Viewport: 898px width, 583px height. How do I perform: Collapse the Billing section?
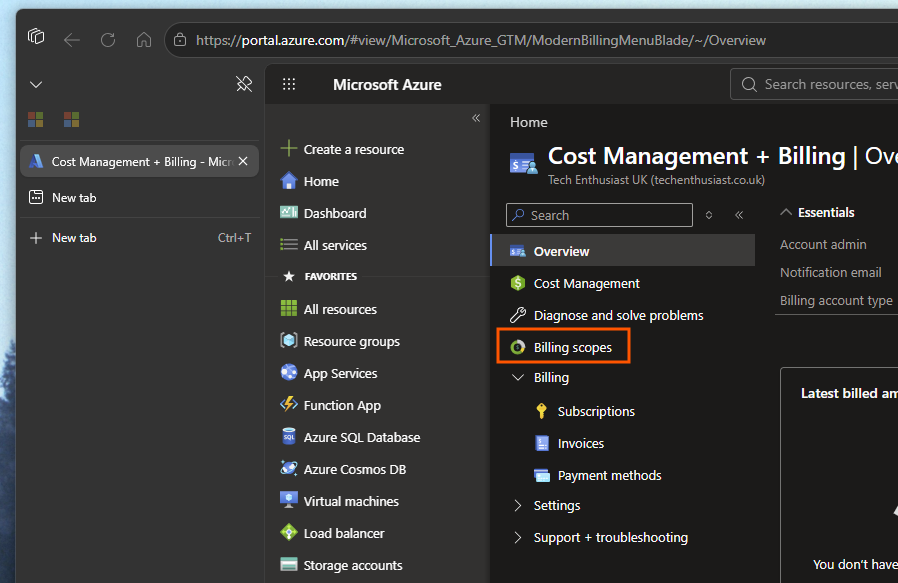click(518, 377)
